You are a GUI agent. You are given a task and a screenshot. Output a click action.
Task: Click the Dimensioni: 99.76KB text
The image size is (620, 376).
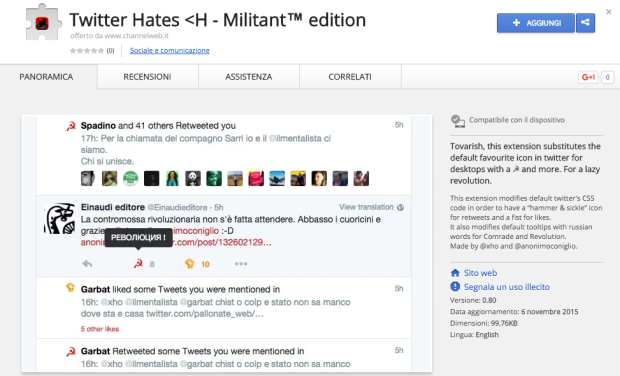(x=484, y=323)
